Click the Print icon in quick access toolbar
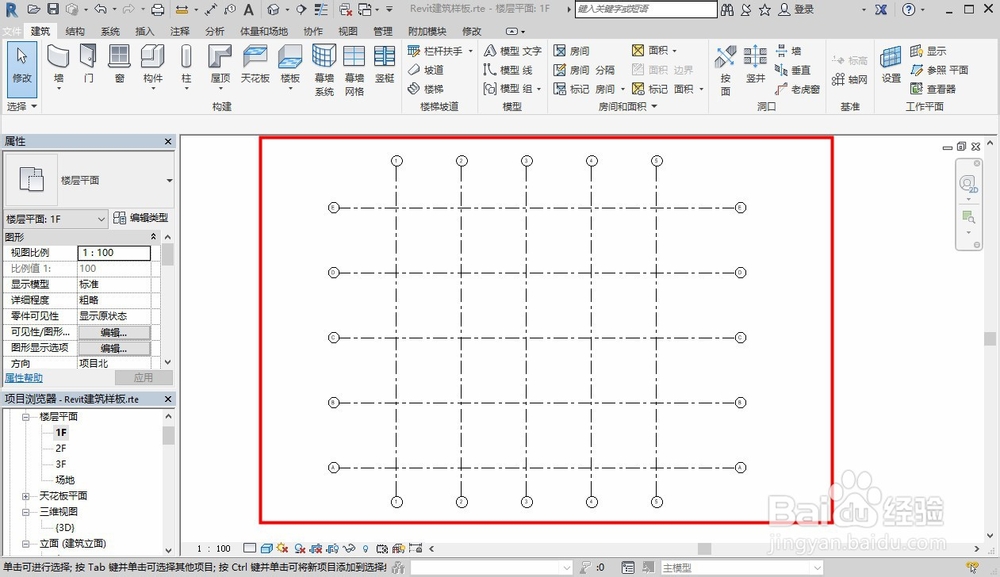1000x577 pixels. tap(158, 9)
